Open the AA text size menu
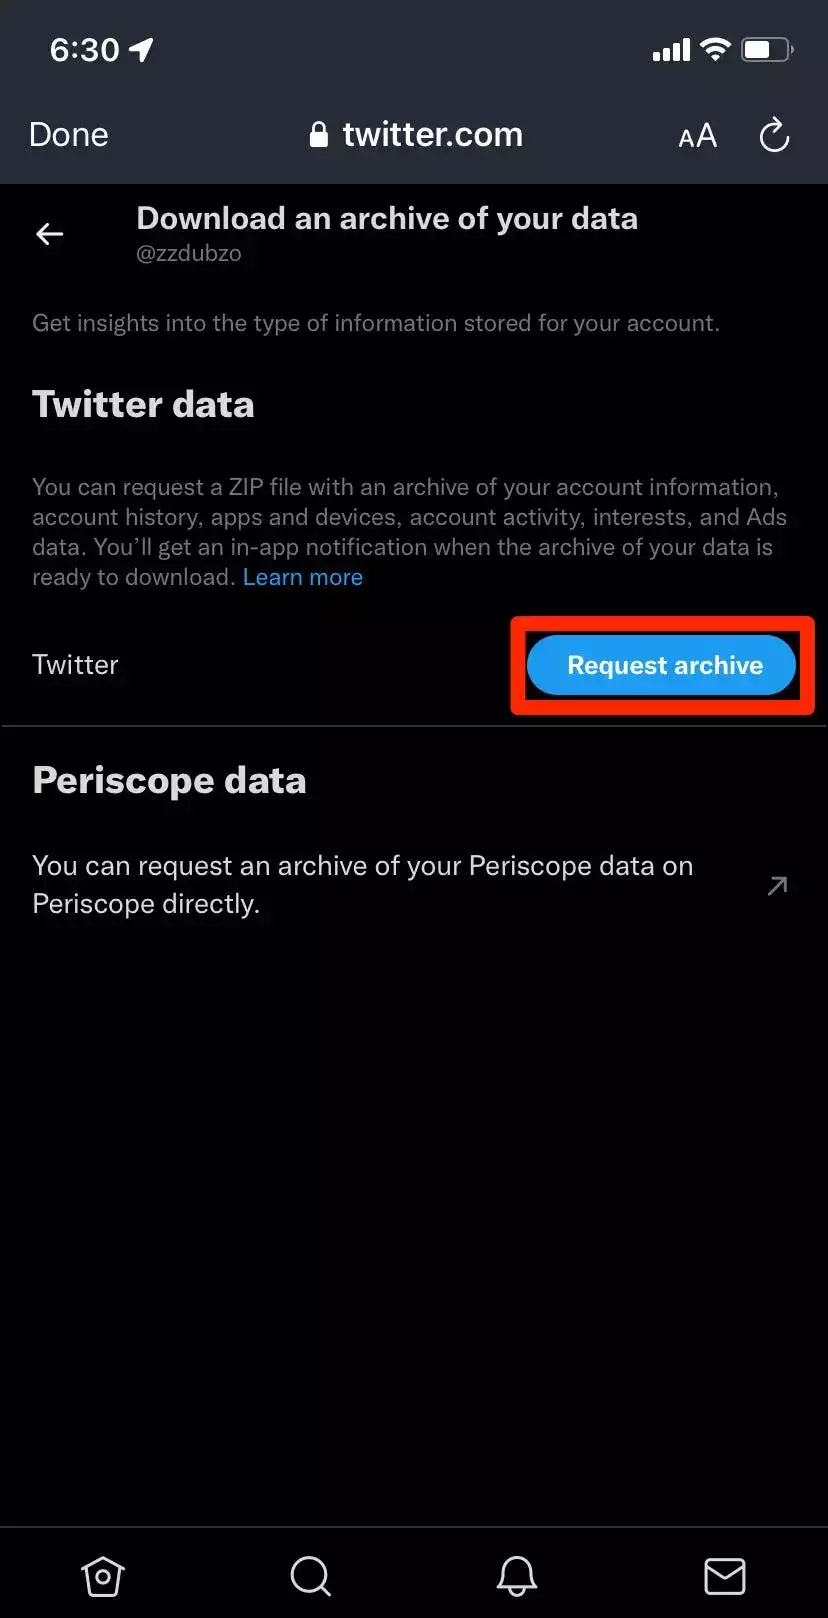Viewport: 828px width, 1618px height. (x=697, y=136)
